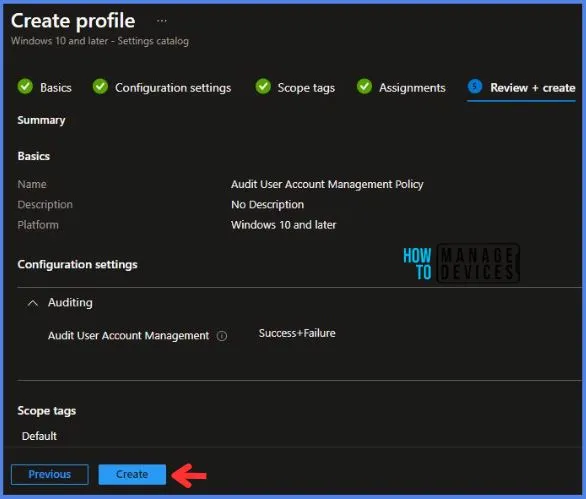Click the Scope tags green checkmark icon
Screen dimensions: 586x499
(263, 86)
